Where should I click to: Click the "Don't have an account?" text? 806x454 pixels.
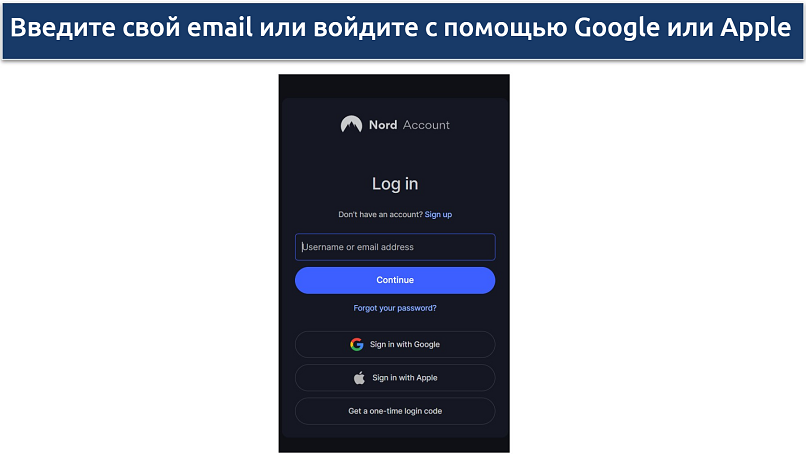(x=380, y=214)
